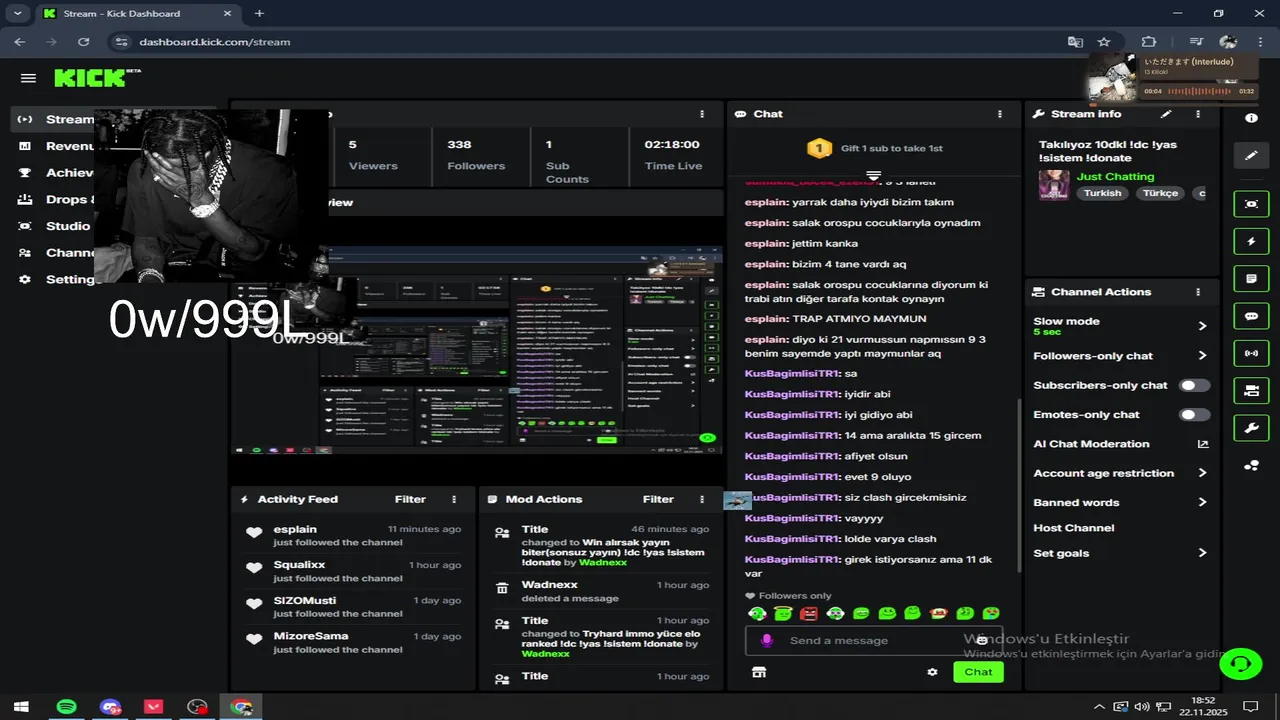Open Chrome extensions puzzle icon
This screenshot has height=720, width=1280.
point(1149,42)
